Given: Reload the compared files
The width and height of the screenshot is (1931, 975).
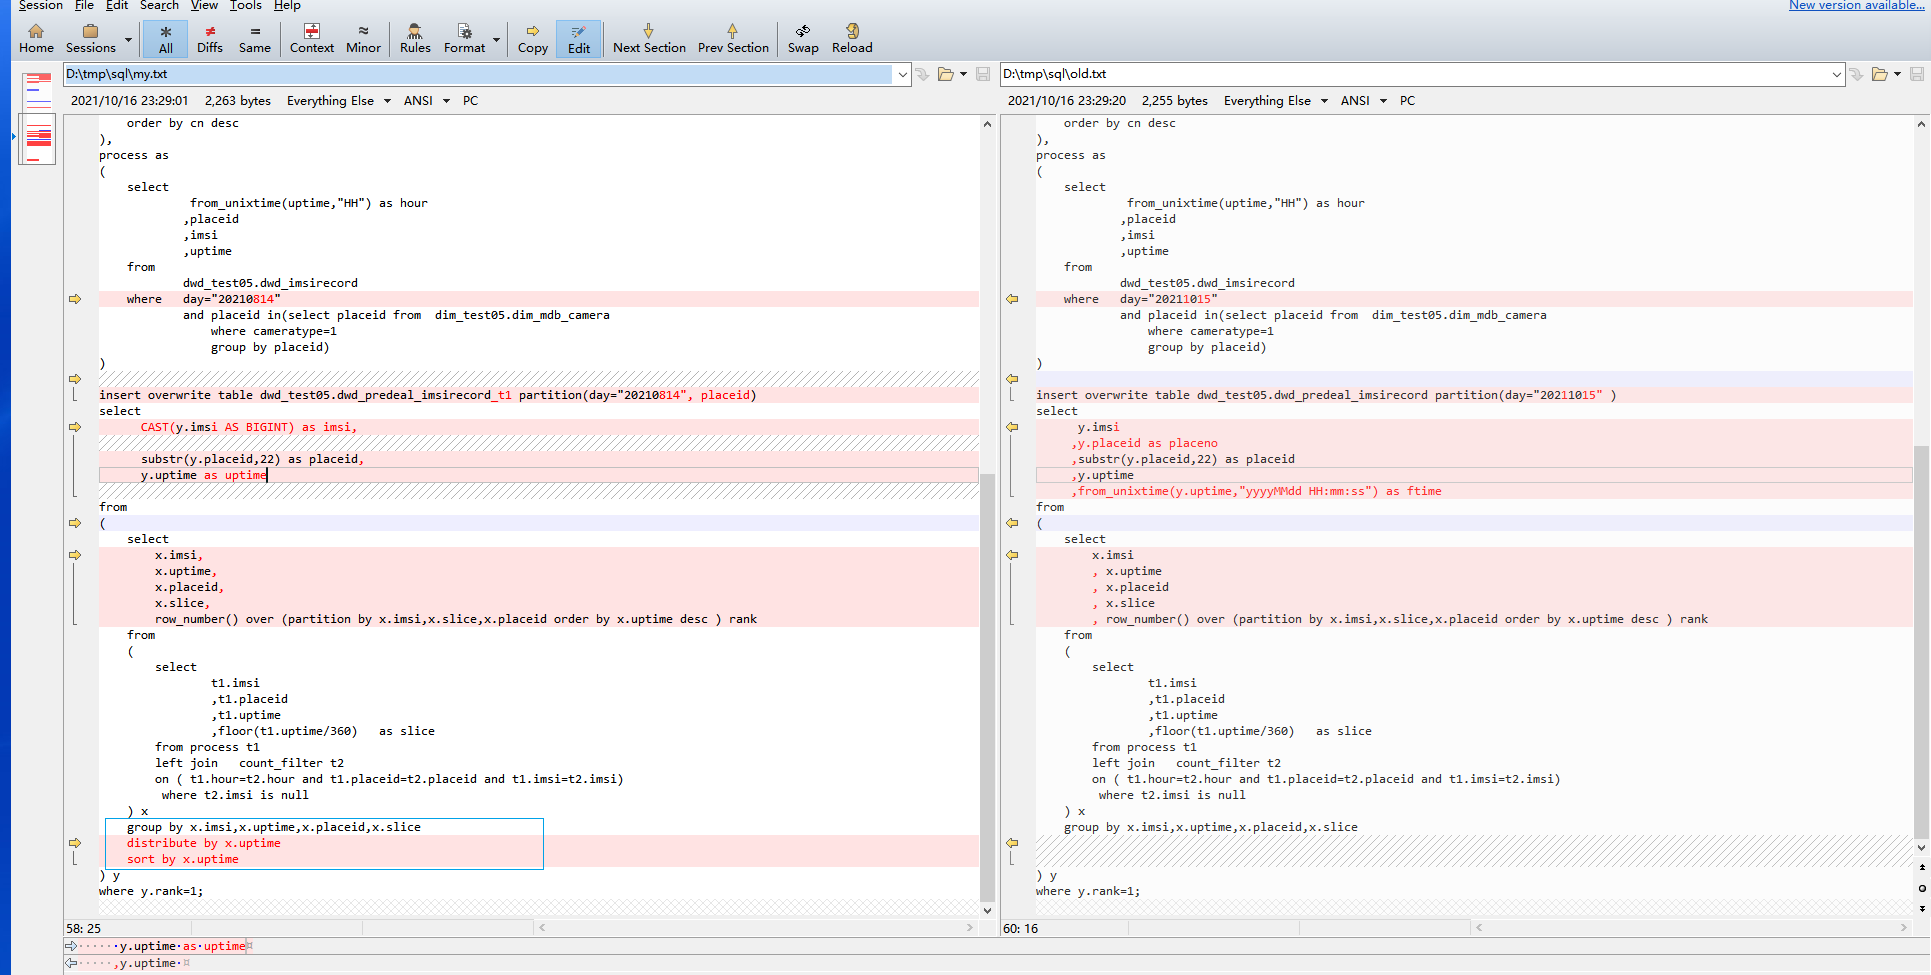Looking at the screenshot, I should click(x=852, y=38).
